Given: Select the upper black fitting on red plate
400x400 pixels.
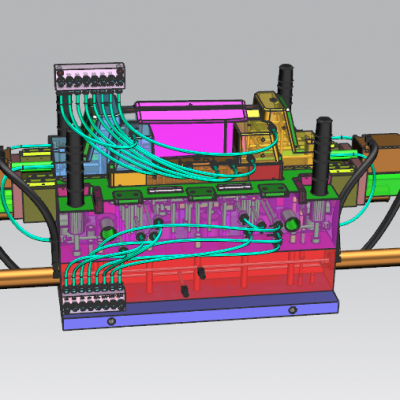Looking at the screenshot, I should [201, 273].
